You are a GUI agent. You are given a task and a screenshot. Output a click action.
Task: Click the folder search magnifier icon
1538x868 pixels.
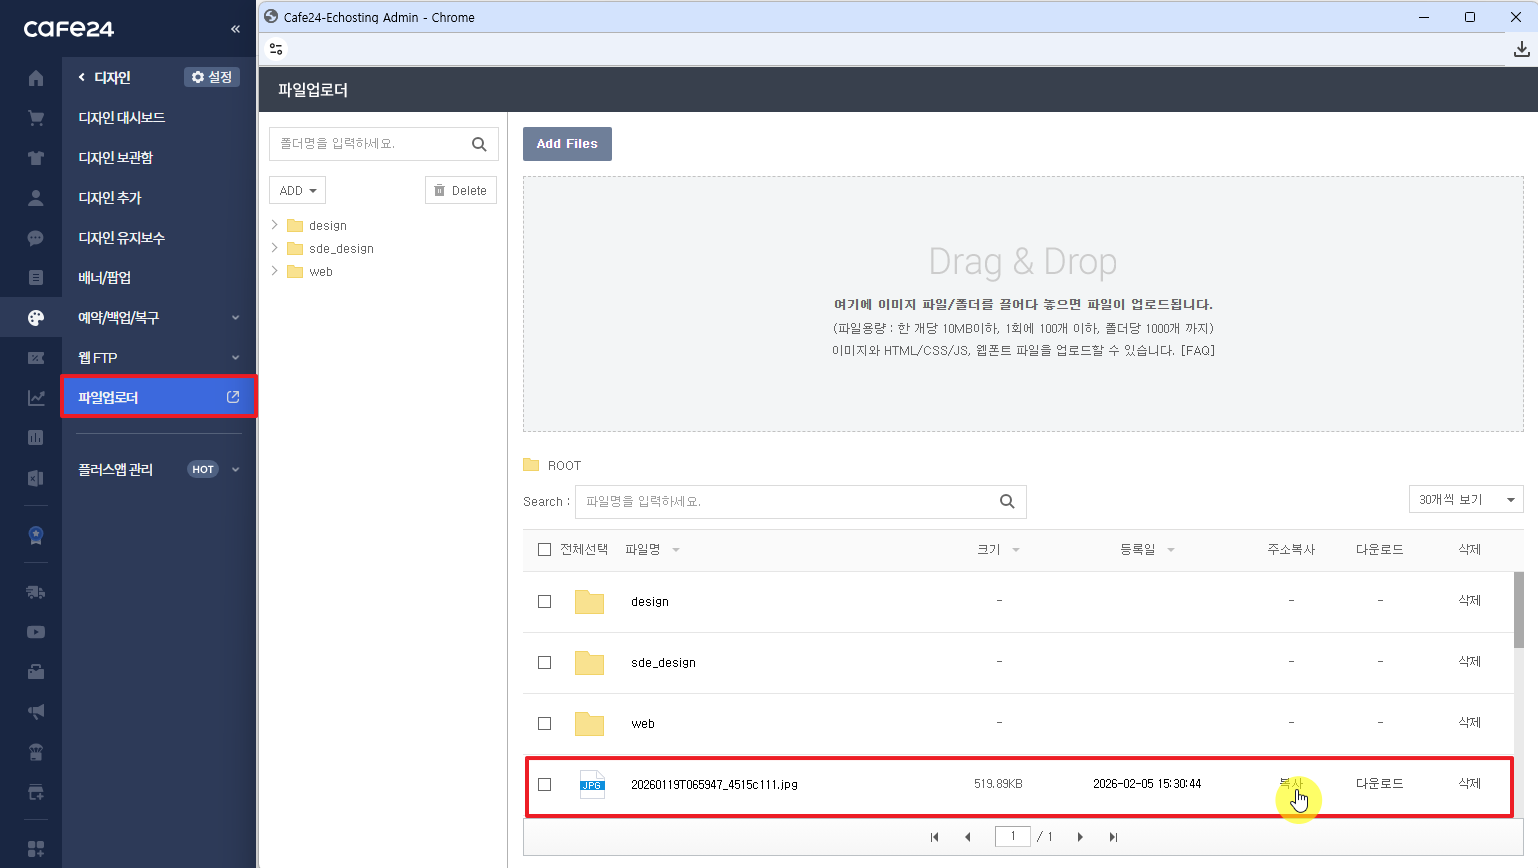click(x=479, y=144)
